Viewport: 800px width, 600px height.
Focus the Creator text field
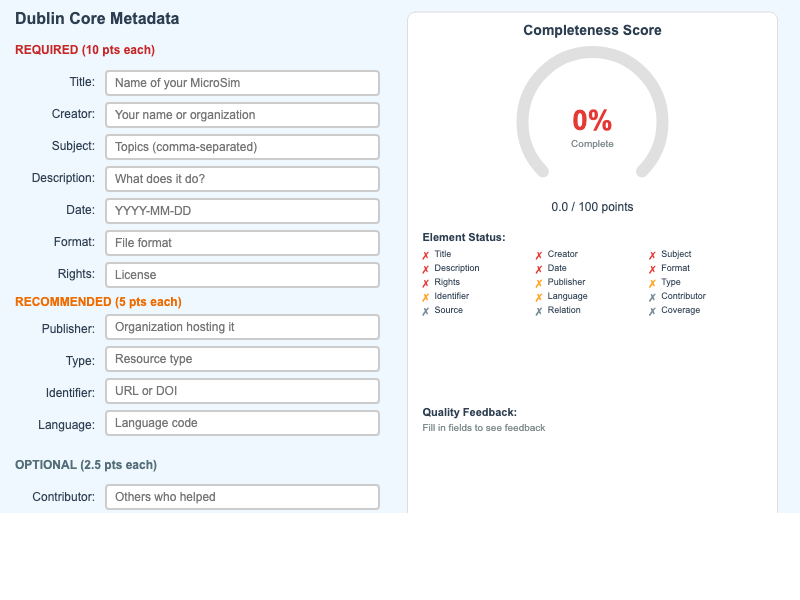click(x=242, y=115)
